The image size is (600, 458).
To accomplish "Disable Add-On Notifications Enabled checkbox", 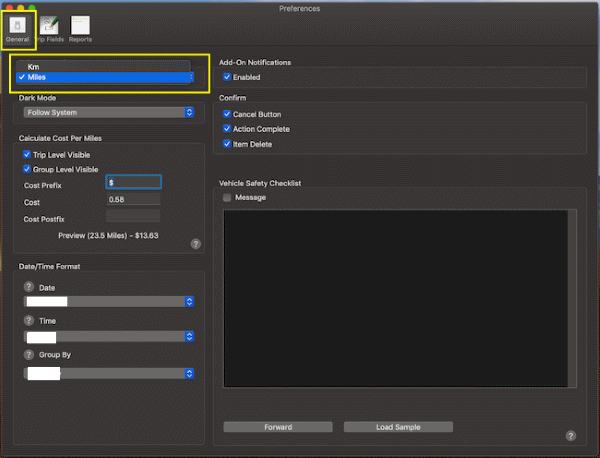I will click(227, 76).
